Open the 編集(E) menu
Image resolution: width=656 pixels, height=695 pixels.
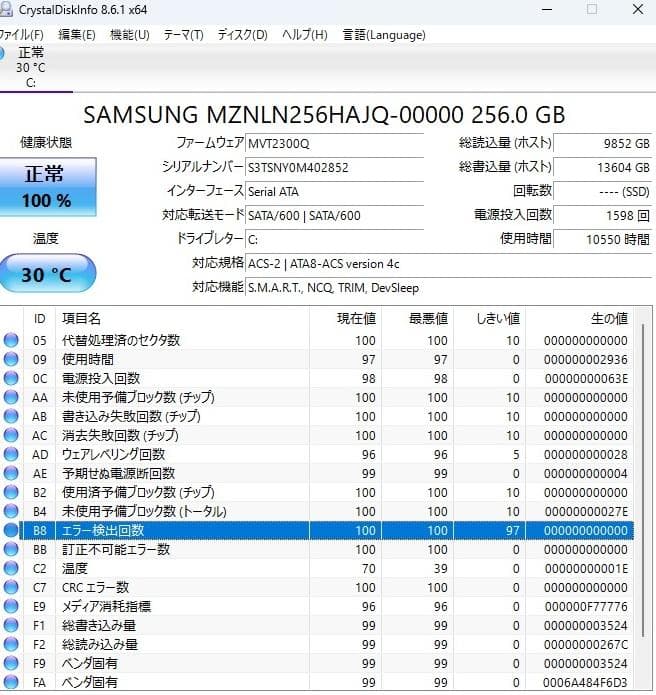[x=77, y=35]
